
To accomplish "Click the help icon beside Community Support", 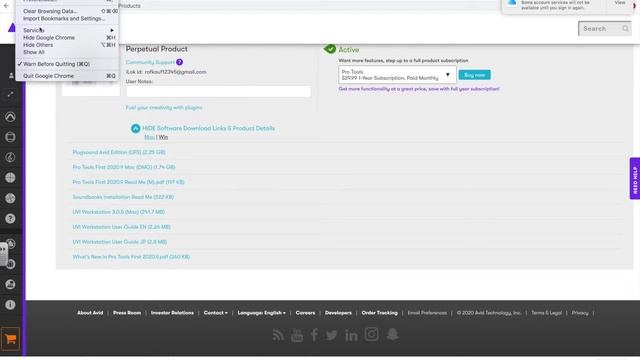I will tap(180, 62).
